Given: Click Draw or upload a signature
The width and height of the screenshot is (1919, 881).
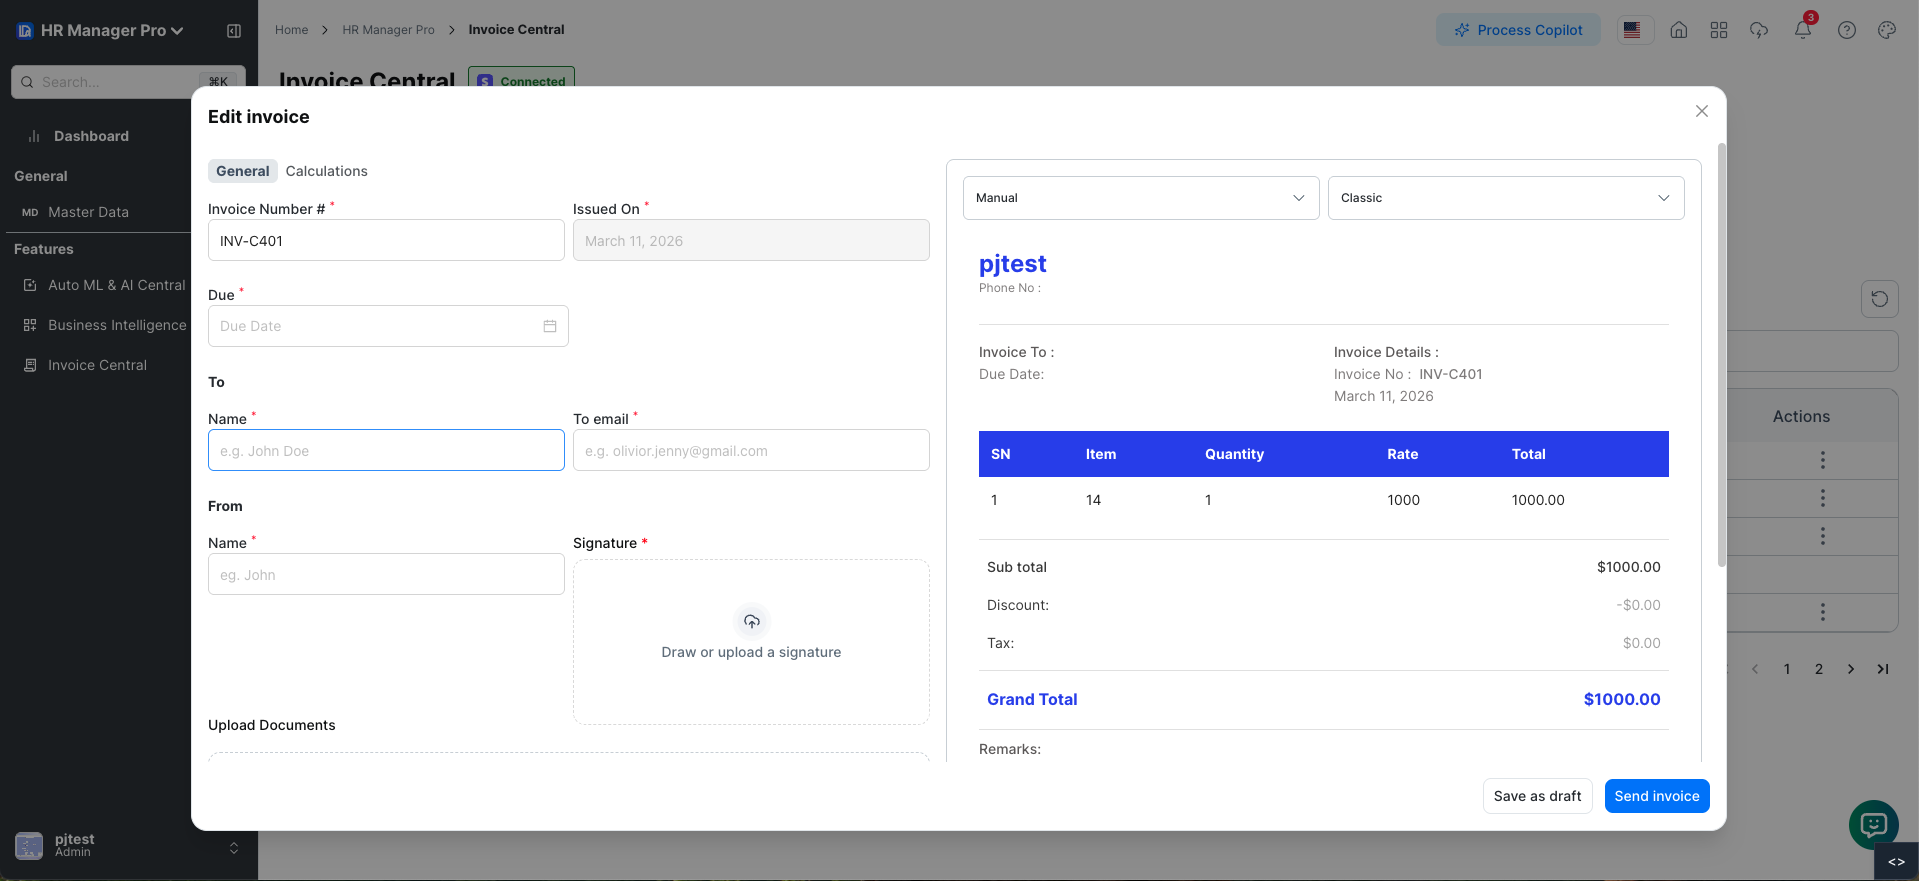Looking at the screenshot, I should pyautogui.click(x=751, y=652).
